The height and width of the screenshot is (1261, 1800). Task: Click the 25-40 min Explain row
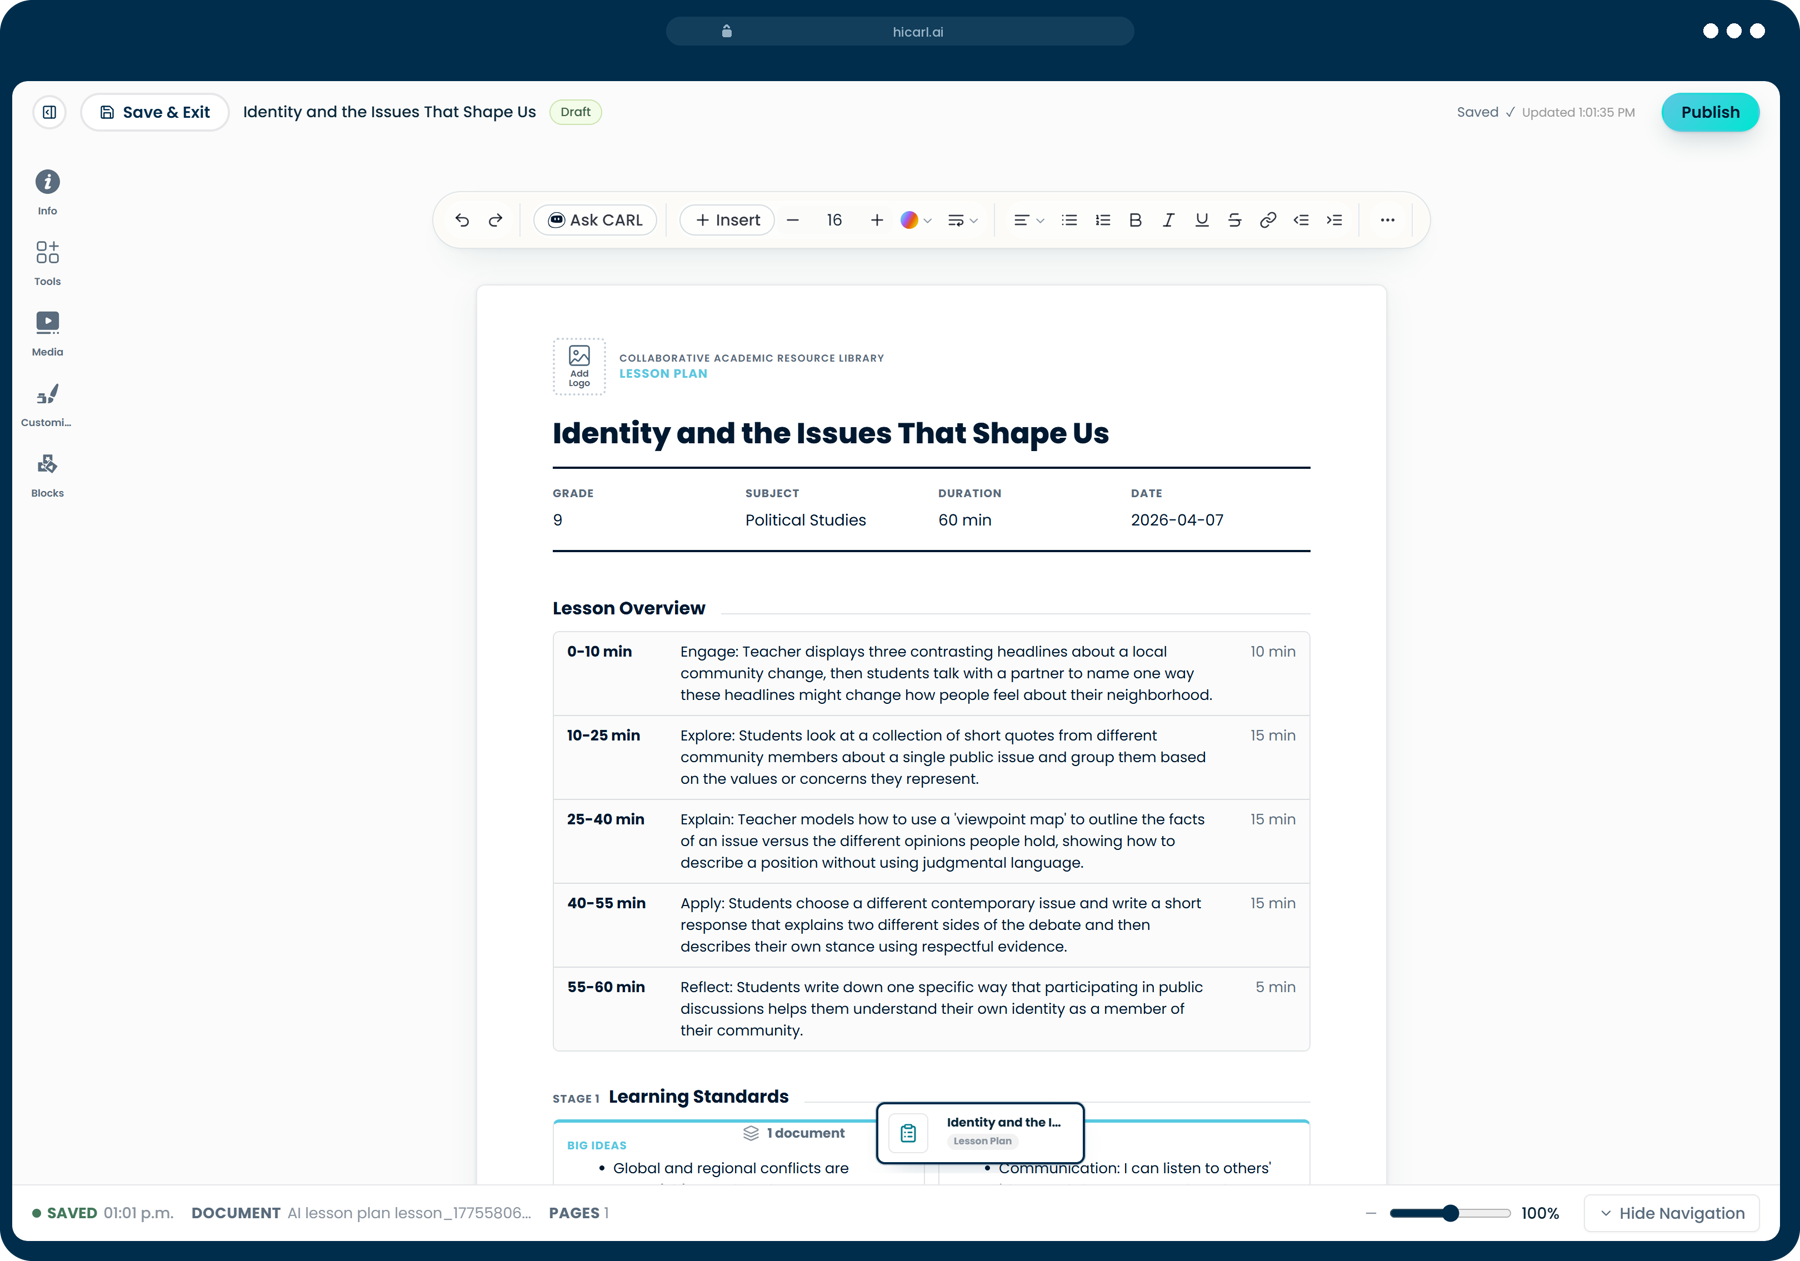pos(931,841)
